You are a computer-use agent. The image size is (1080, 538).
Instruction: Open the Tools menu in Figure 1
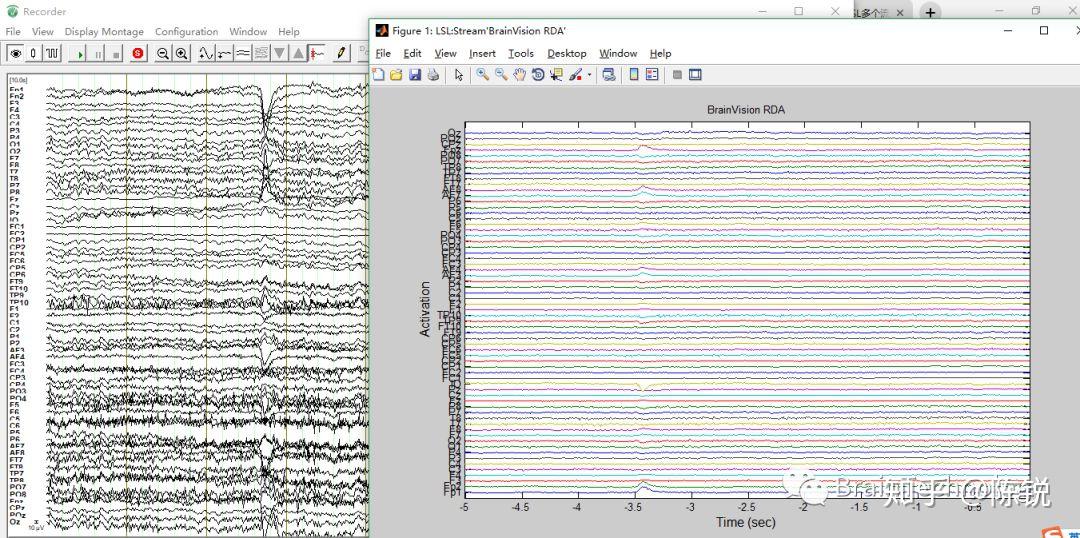[520, 54]
